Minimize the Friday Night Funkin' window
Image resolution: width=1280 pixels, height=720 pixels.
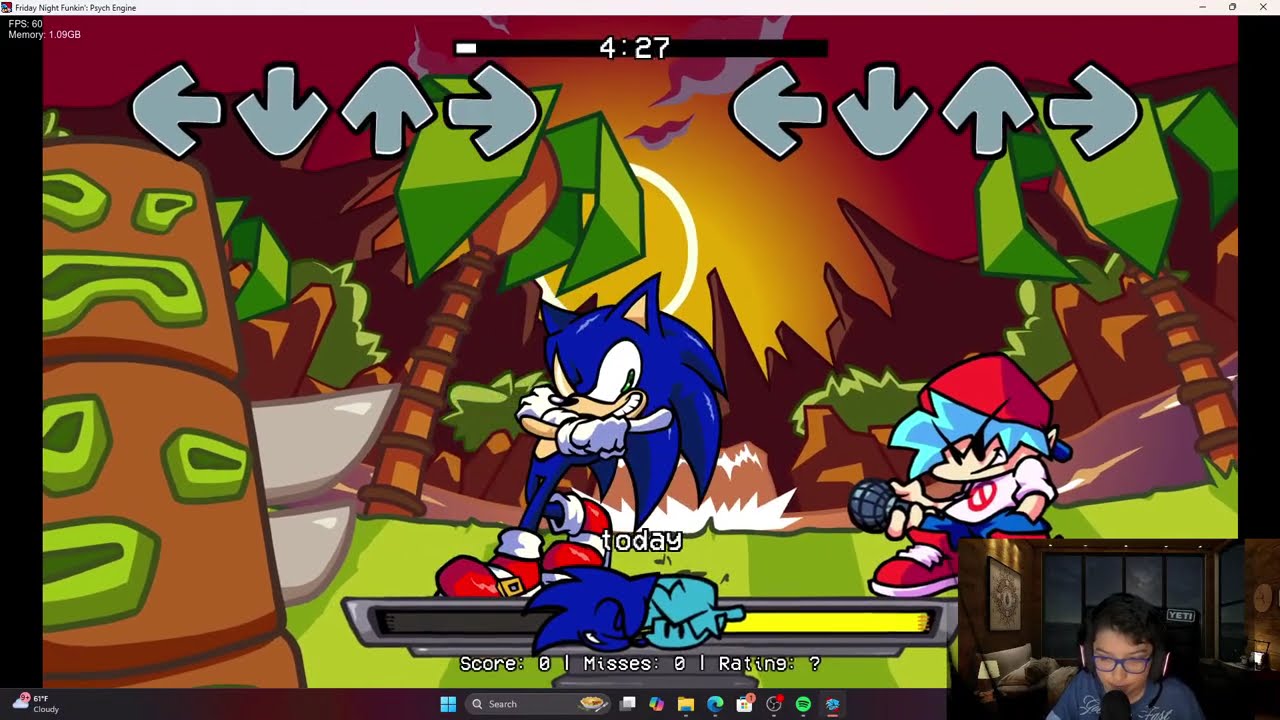click(x=1202, y=7)
